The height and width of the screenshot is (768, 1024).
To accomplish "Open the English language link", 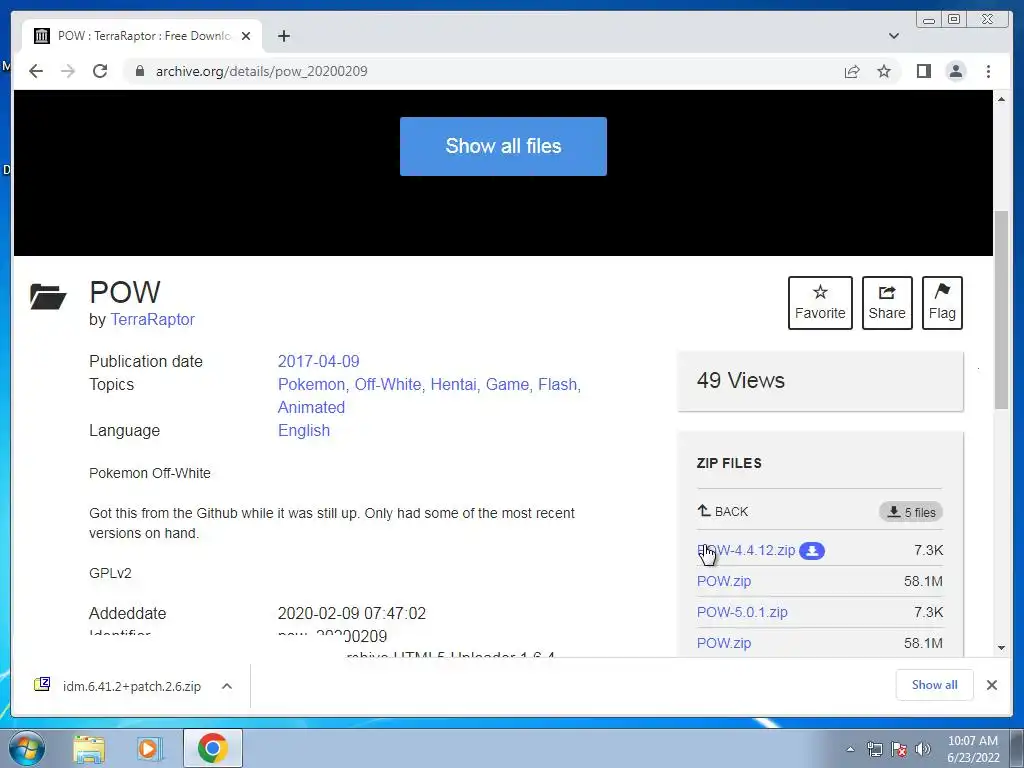I will point(304,430).
